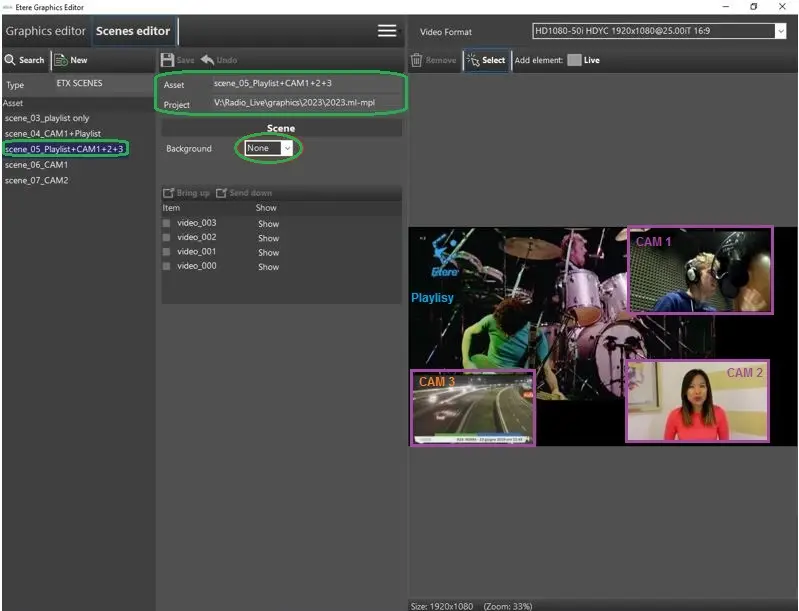Expand the Video Format dropdown
Viewport: 799px width, 611px height.
(x=780, y=31)
